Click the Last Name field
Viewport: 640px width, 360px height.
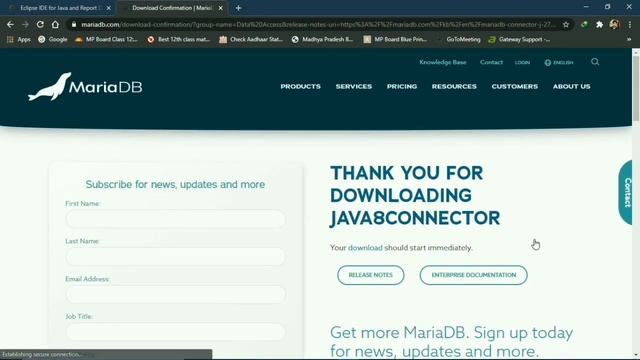[x=175, y=257]
